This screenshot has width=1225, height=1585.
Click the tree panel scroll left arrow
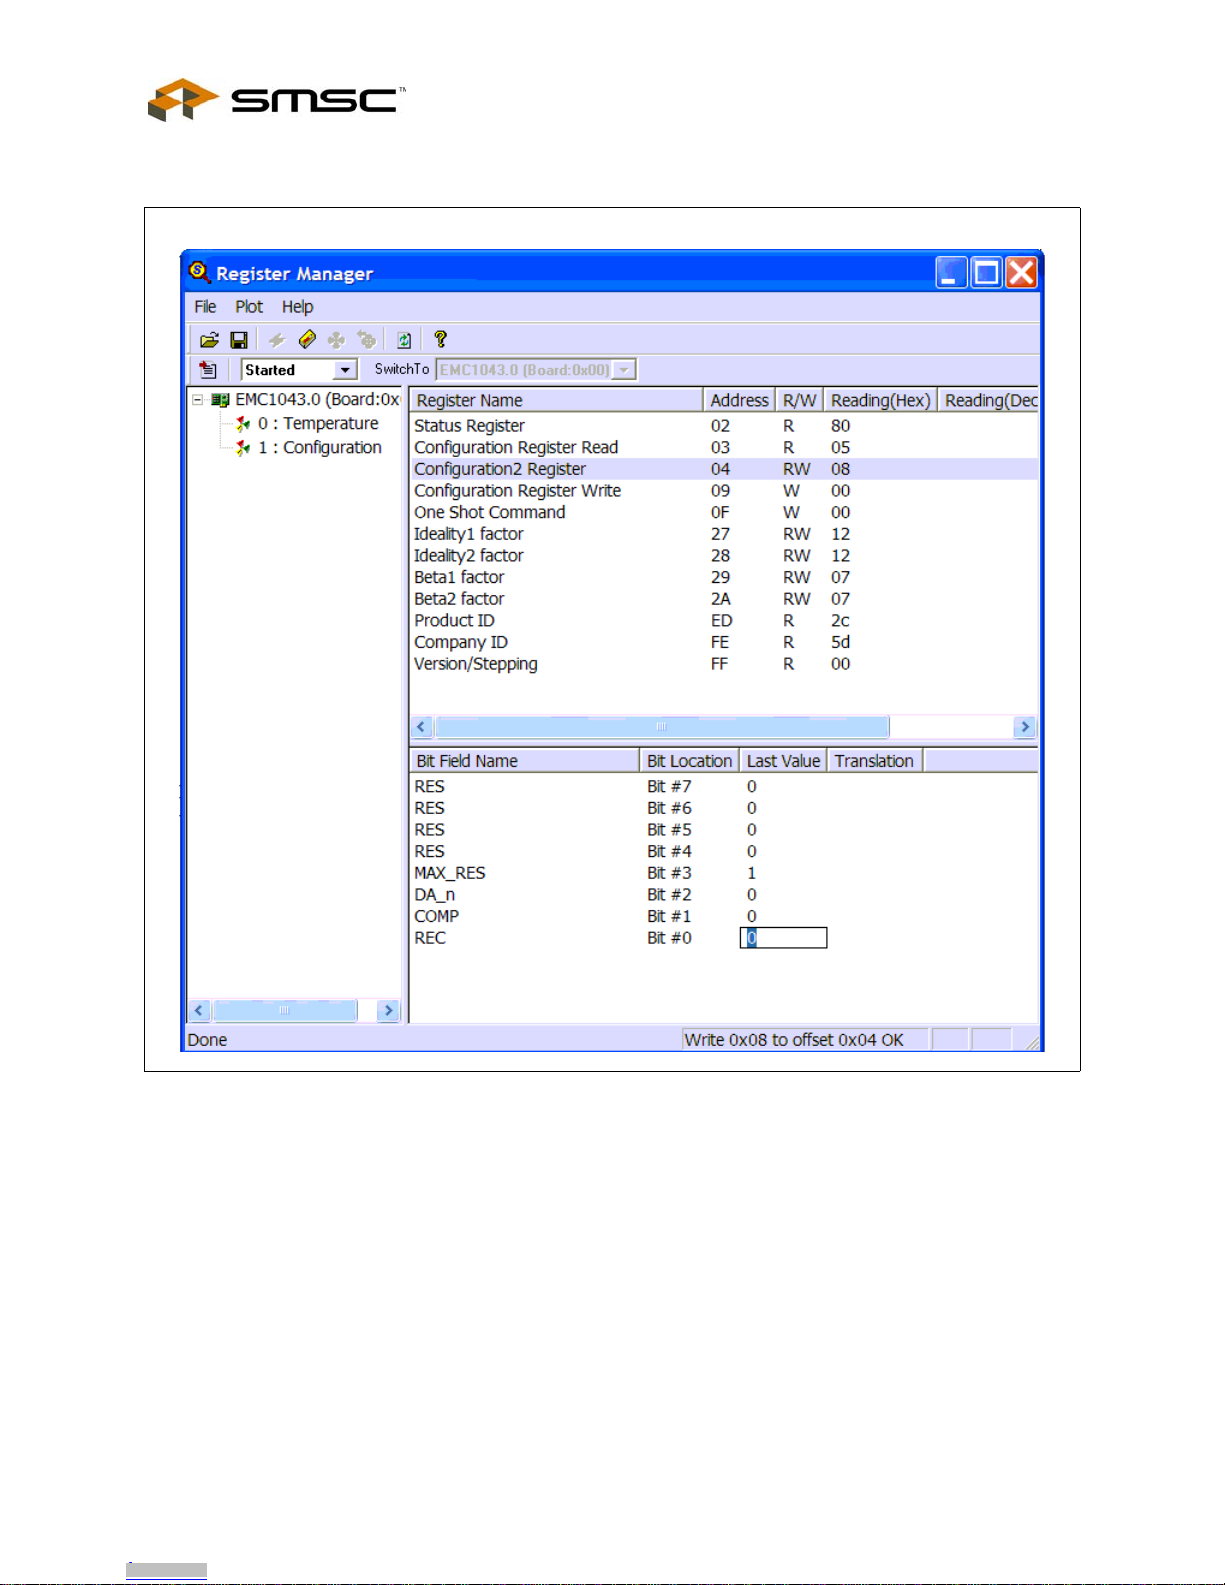pyautogui.click(x=199, y=1011)
